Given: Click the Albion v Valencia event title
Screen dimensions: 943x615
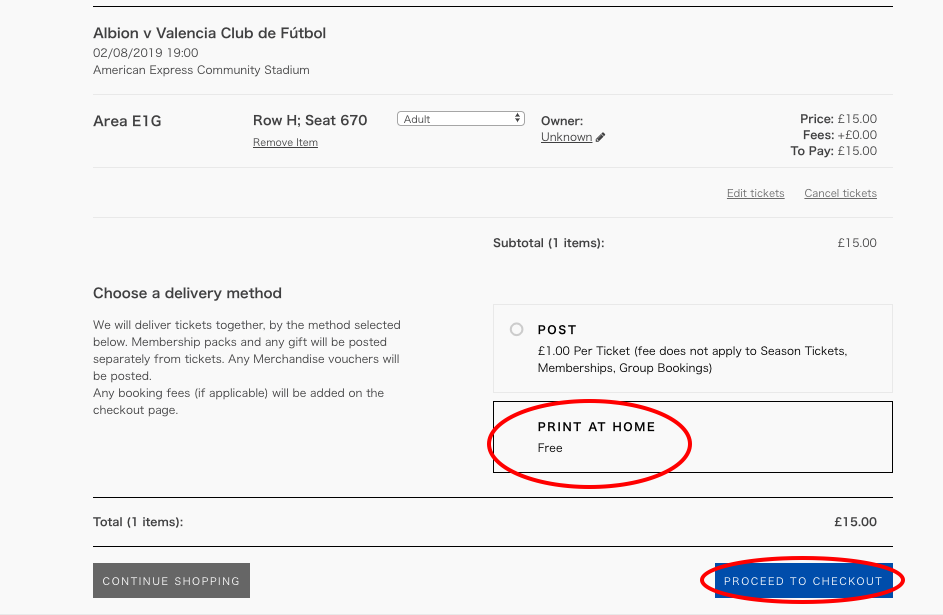Looking at the screenshot, I should coord(209,33).
